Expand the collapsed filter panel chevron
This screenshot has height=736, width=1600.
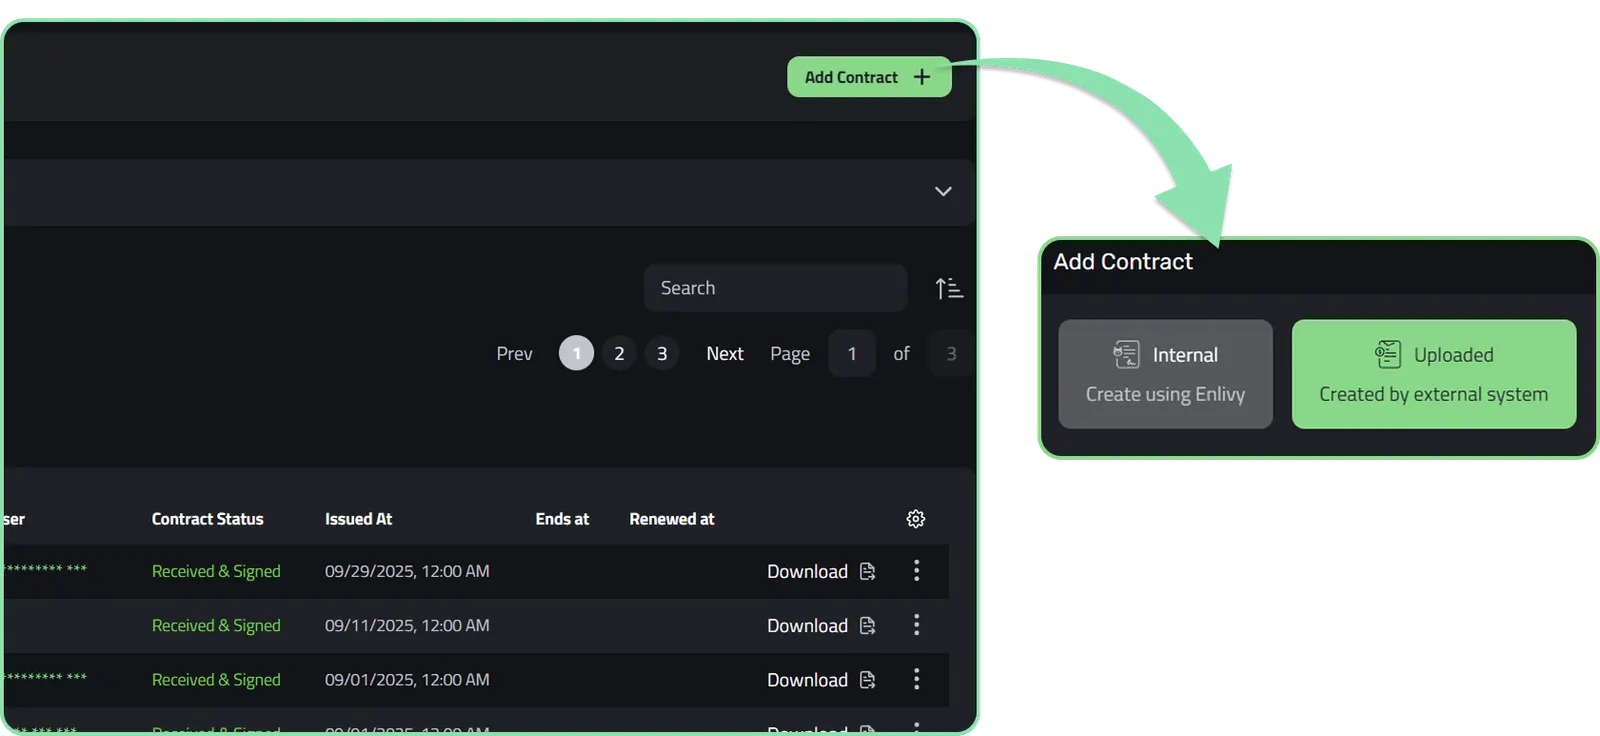943,191
